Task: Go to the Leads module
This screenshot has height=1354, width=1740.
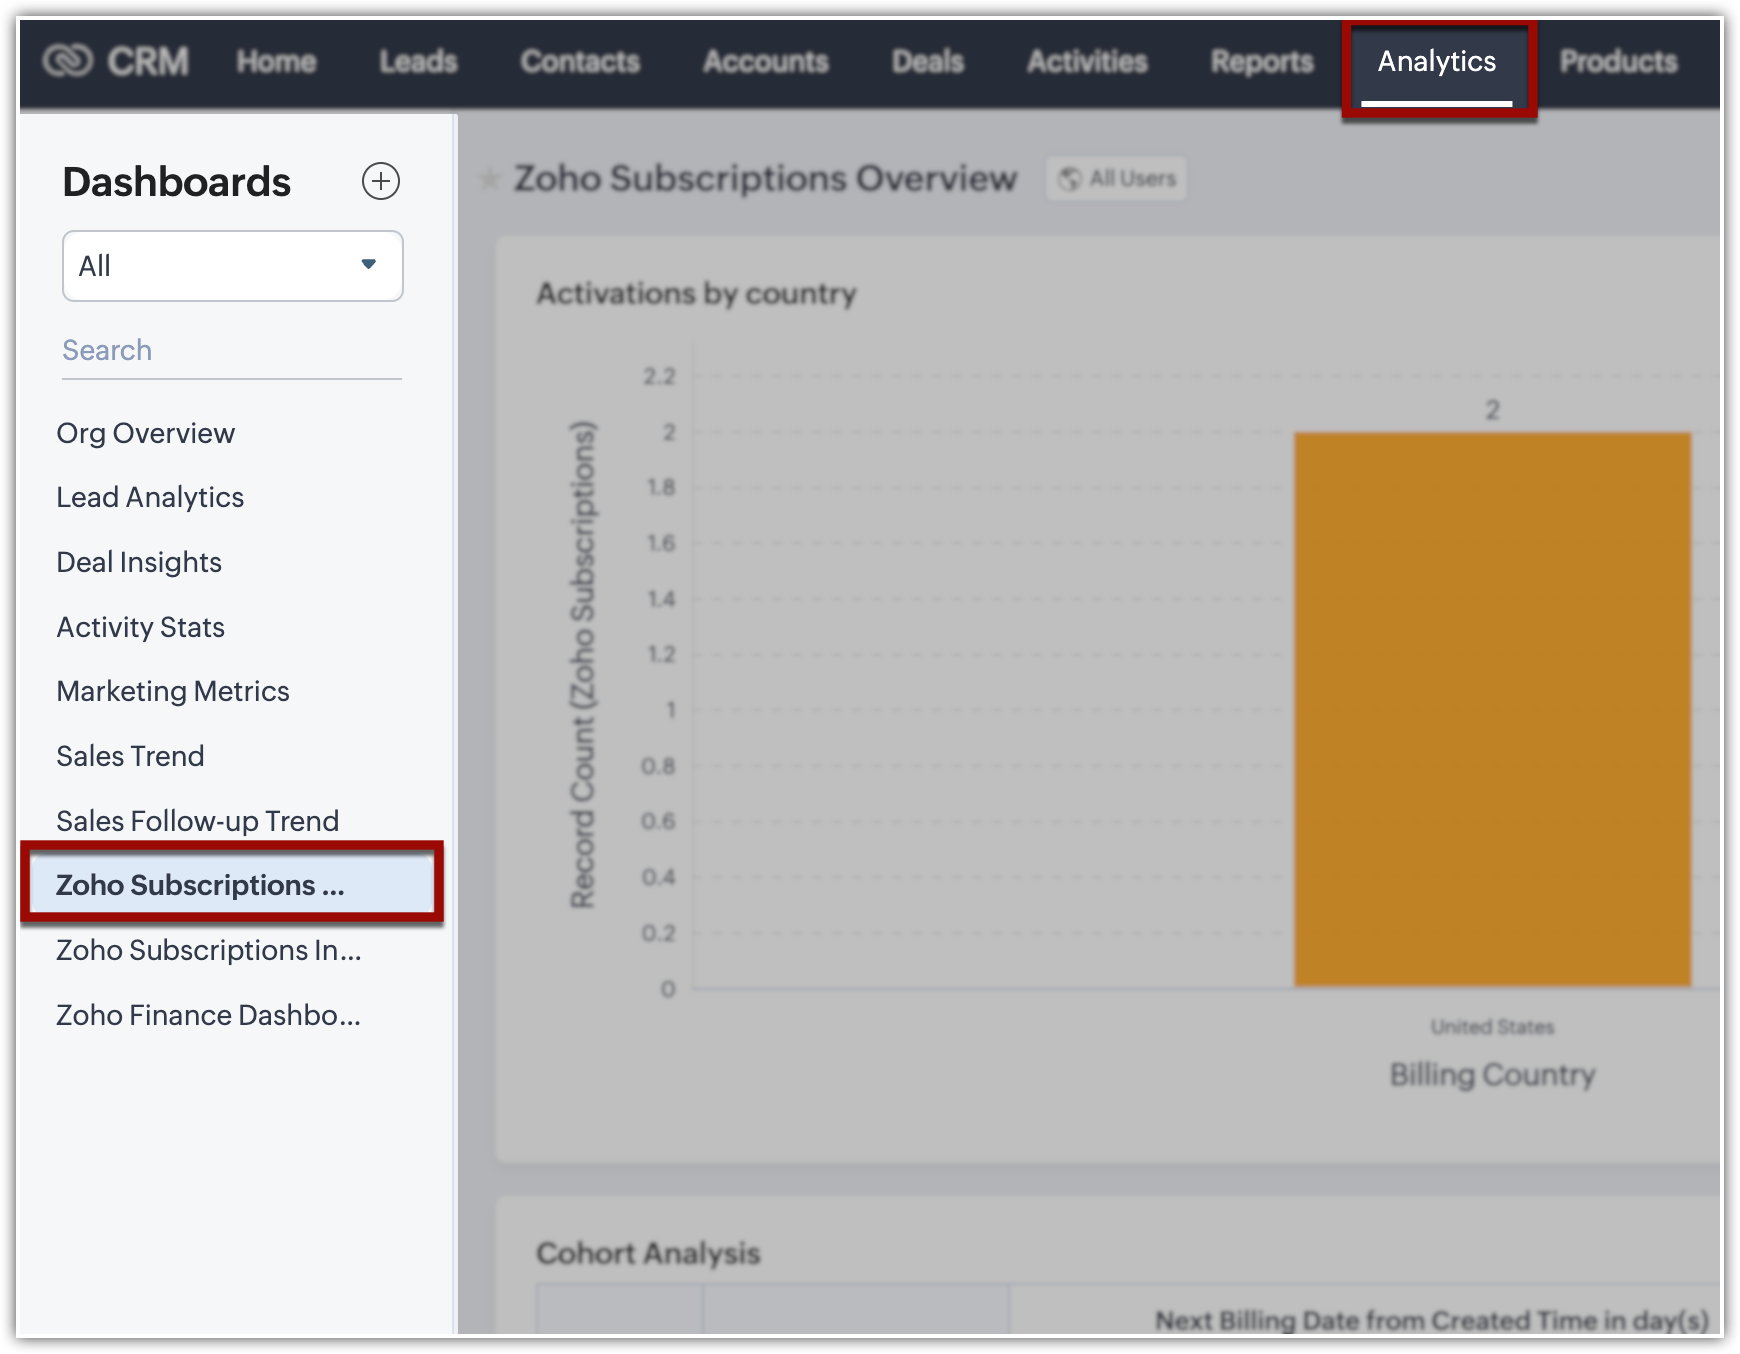Action: pos(418,62)
